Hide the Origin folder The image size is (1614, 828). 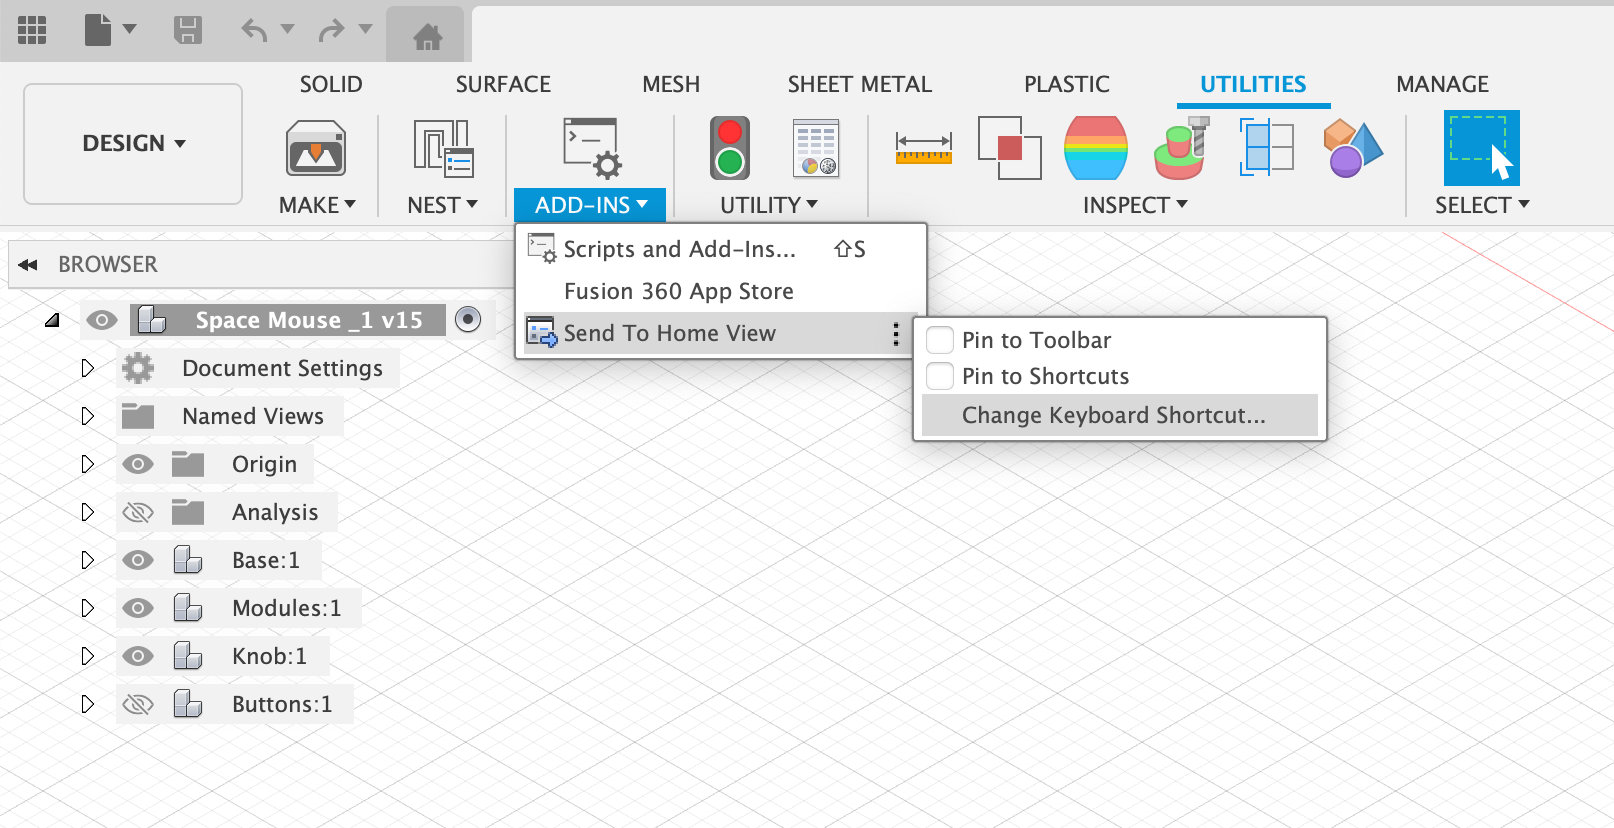coord(138,464)
